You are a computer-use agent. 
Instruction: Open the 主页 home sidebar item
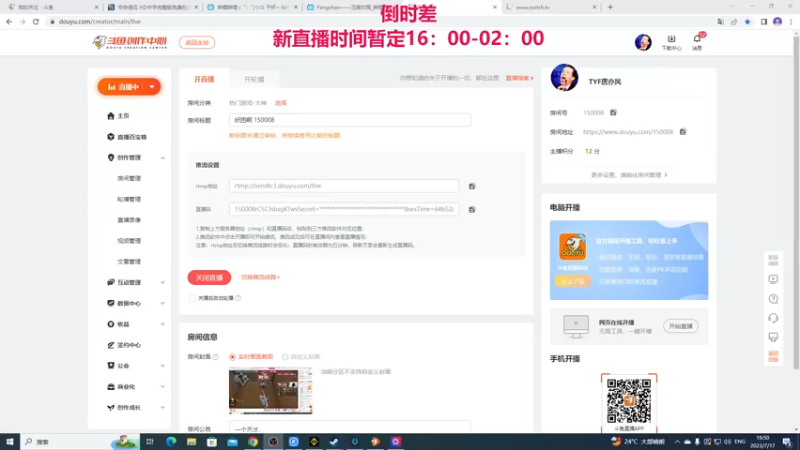118,116
